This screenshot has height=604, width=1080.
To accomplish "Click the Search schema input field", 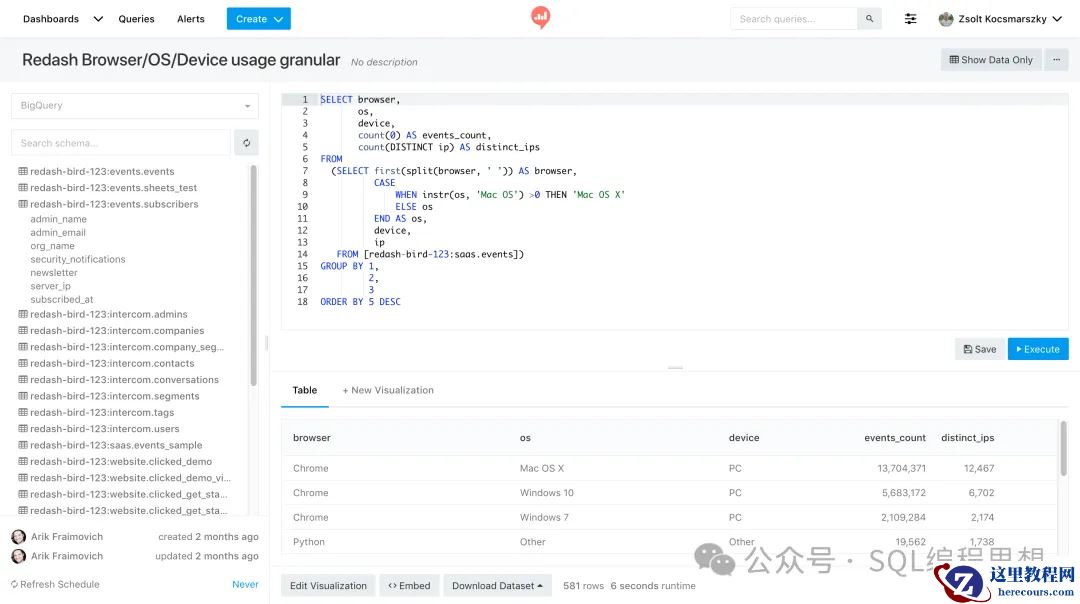I will tap(121, 143).
